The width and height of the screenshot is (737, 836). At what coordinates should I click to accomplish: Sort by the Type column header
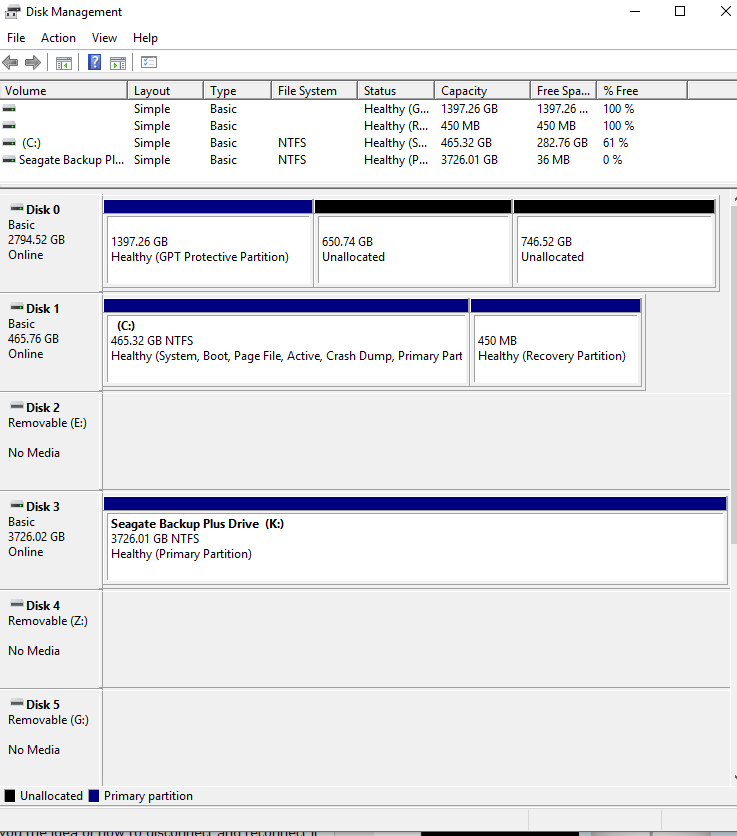[x=238, y=91]
